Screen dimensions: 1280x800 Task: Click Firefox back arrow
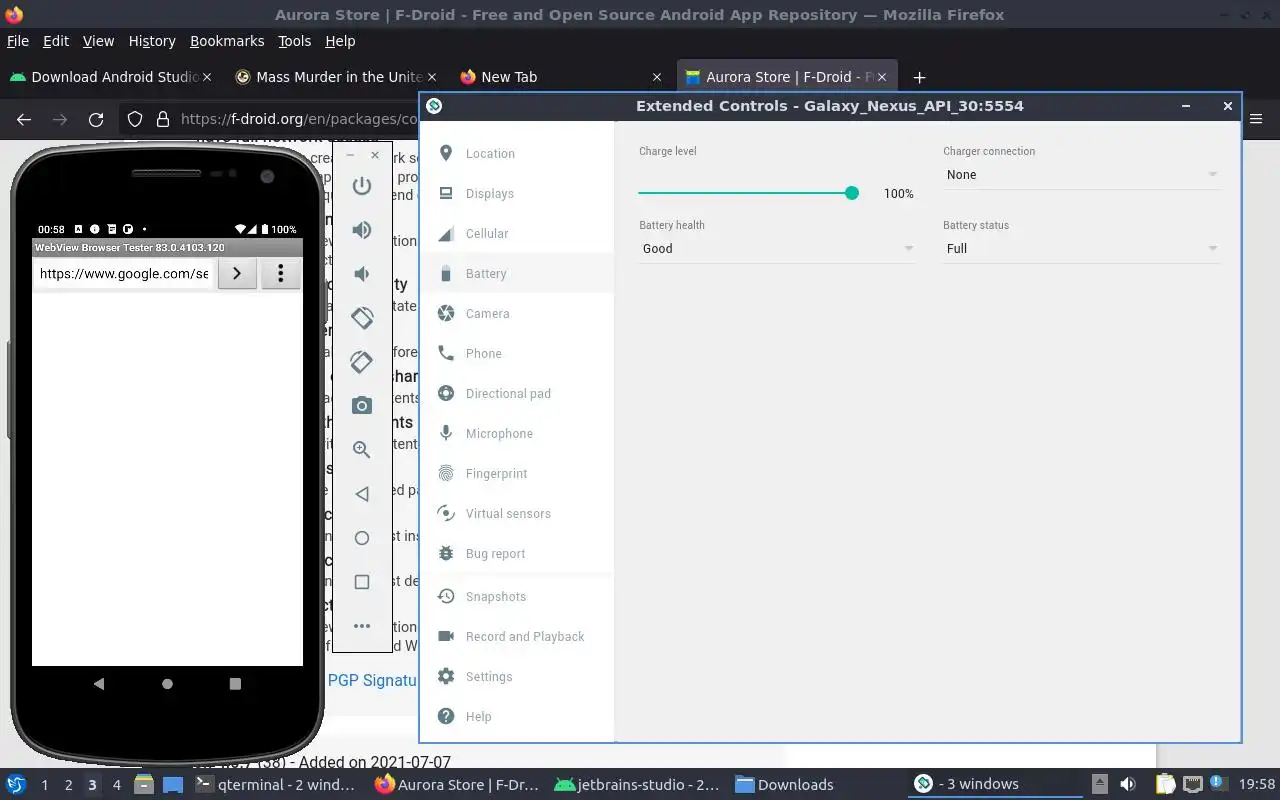(x=24, y=120)
